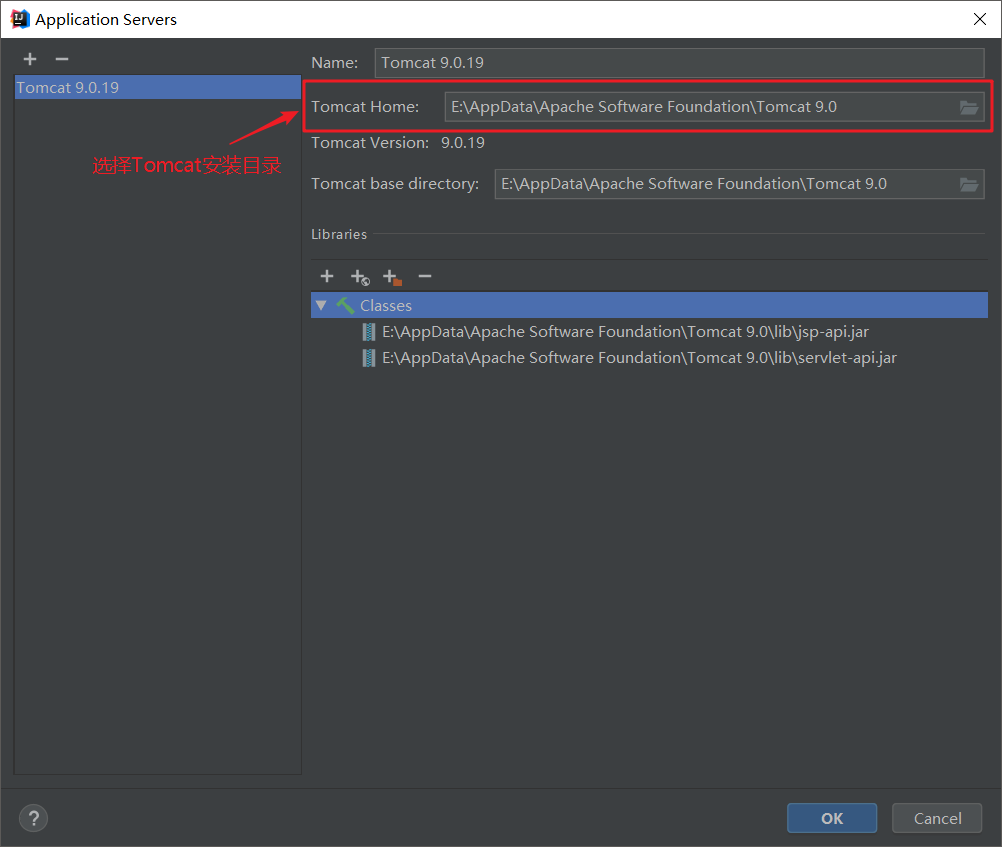1002x847 pixels.
Task: Collapse the Classes tree node
Action: coord(321,306)
